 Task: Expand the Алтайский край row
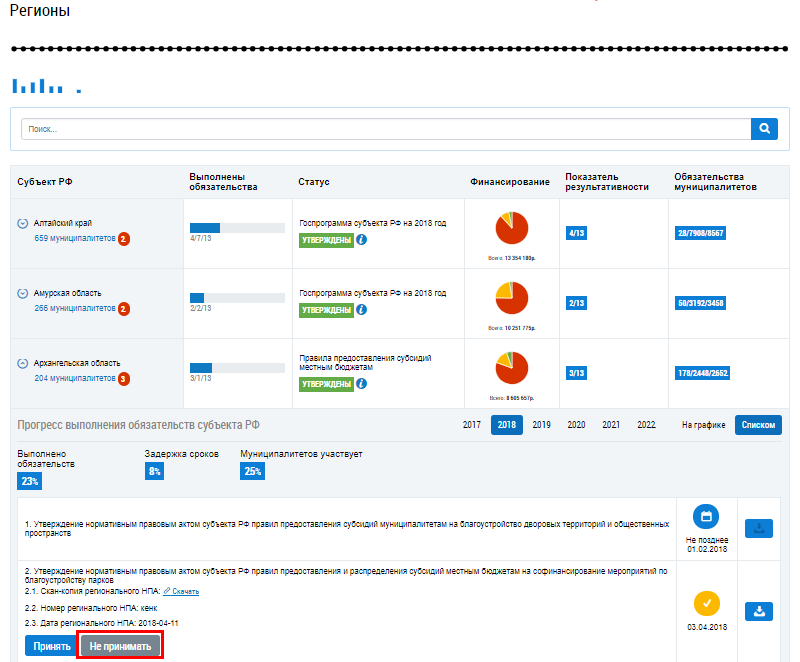(x=22, y=224)
